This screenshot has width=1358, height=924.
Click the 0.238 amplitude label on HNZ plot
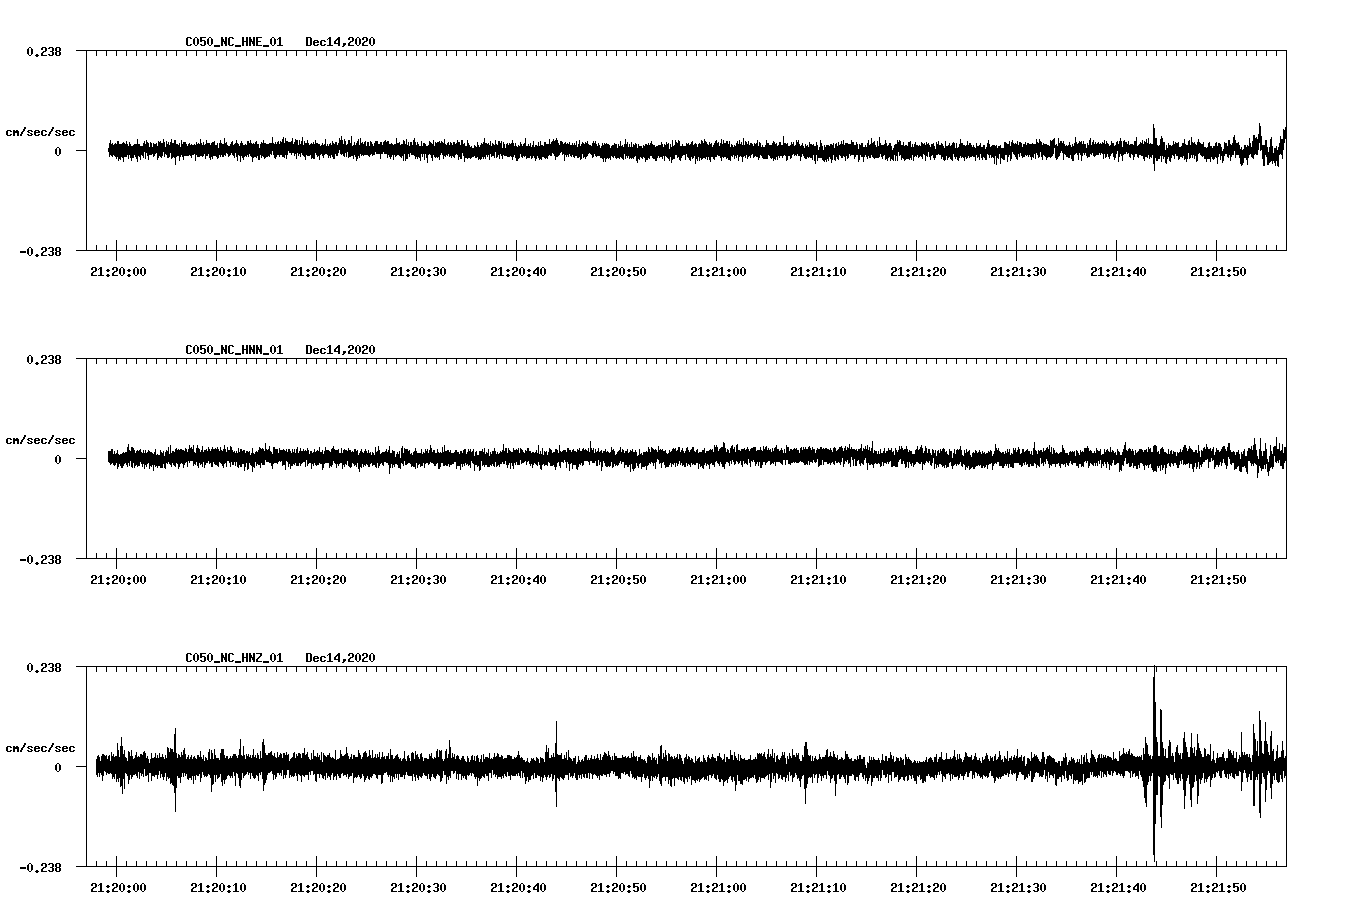45,668
